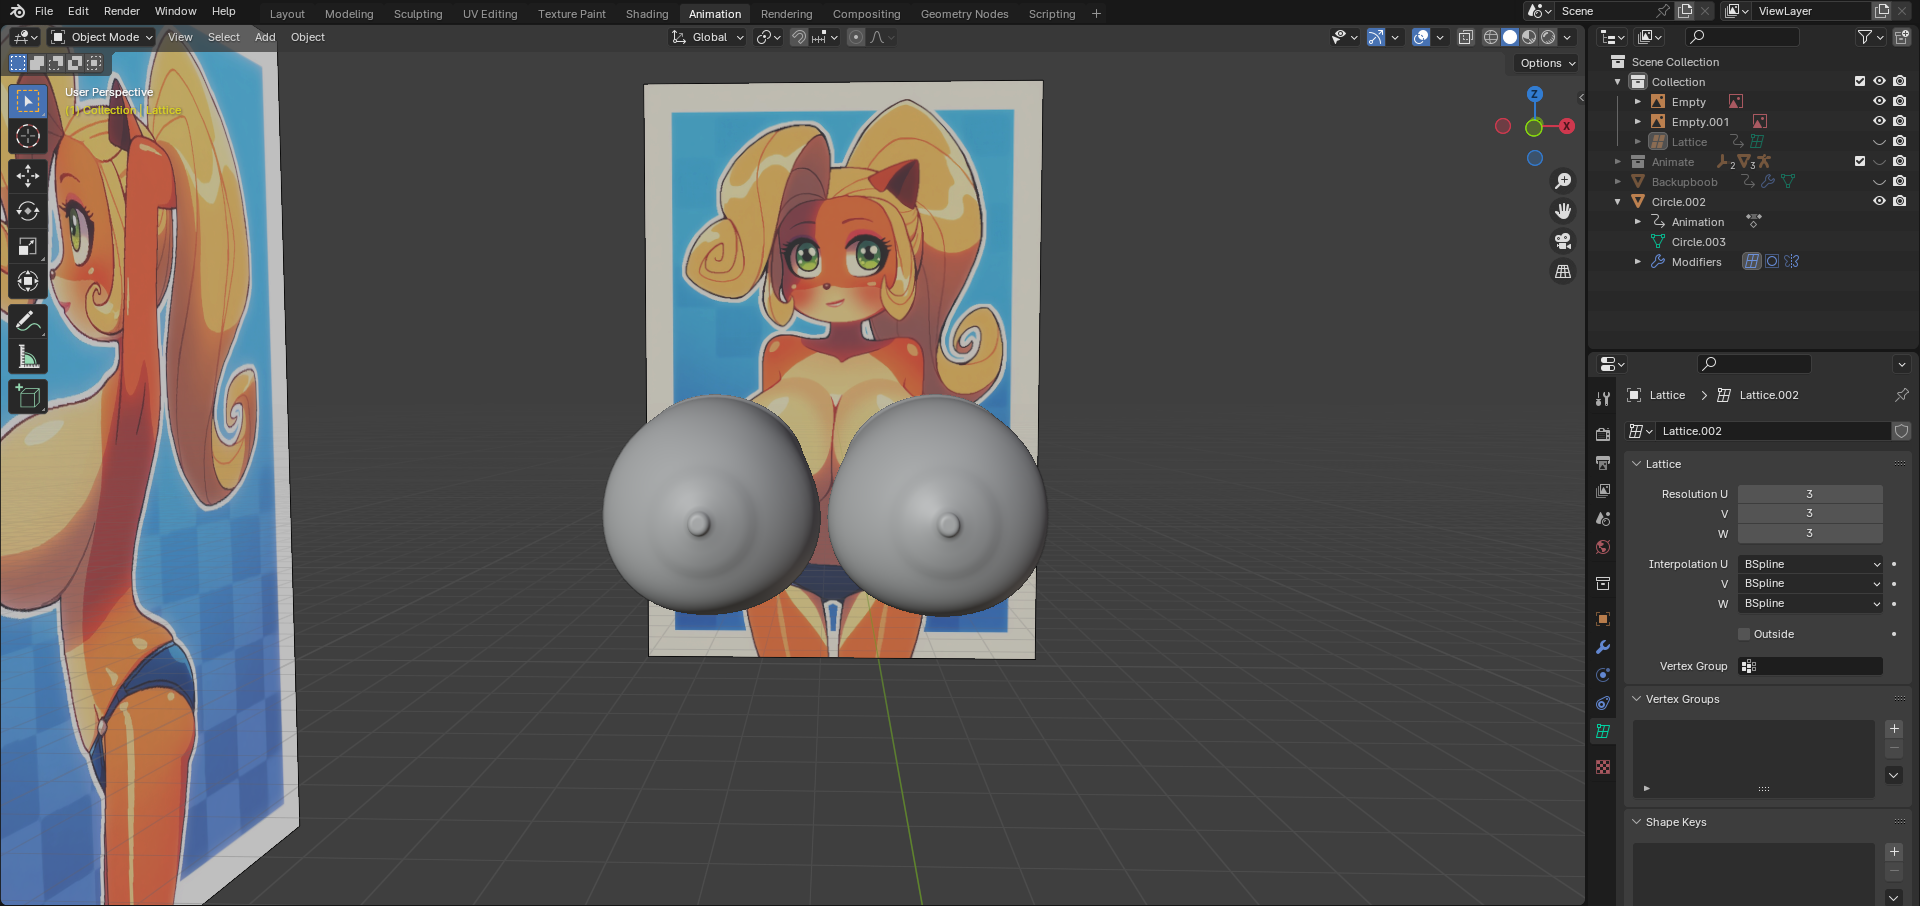The width and height of the screenshot is (1920, 906).
Task: Disable Backupboob rendering via camera icon
Action: pos(1899,181)
